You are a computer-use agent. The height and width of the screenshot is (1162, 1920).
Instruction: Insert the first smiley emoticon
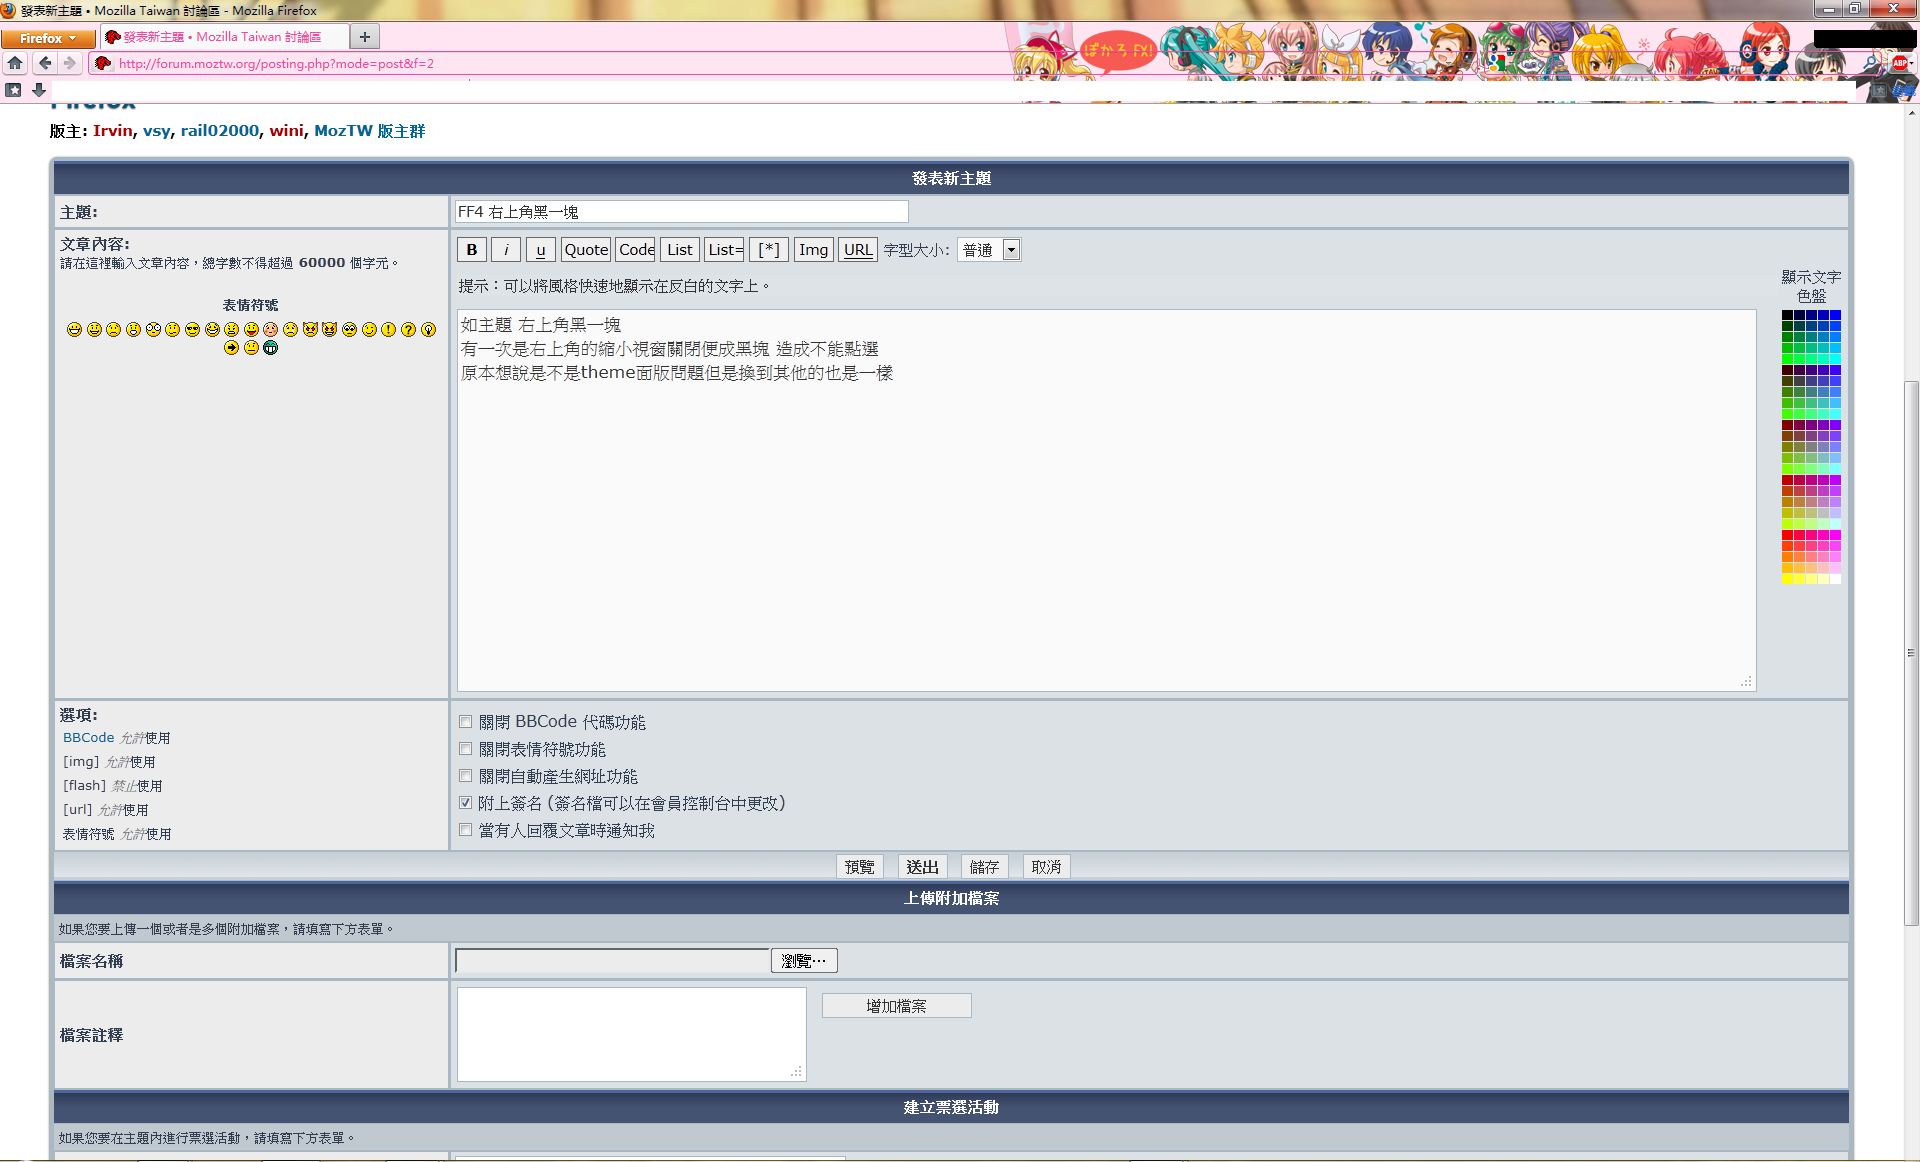[x=74, y=329]
